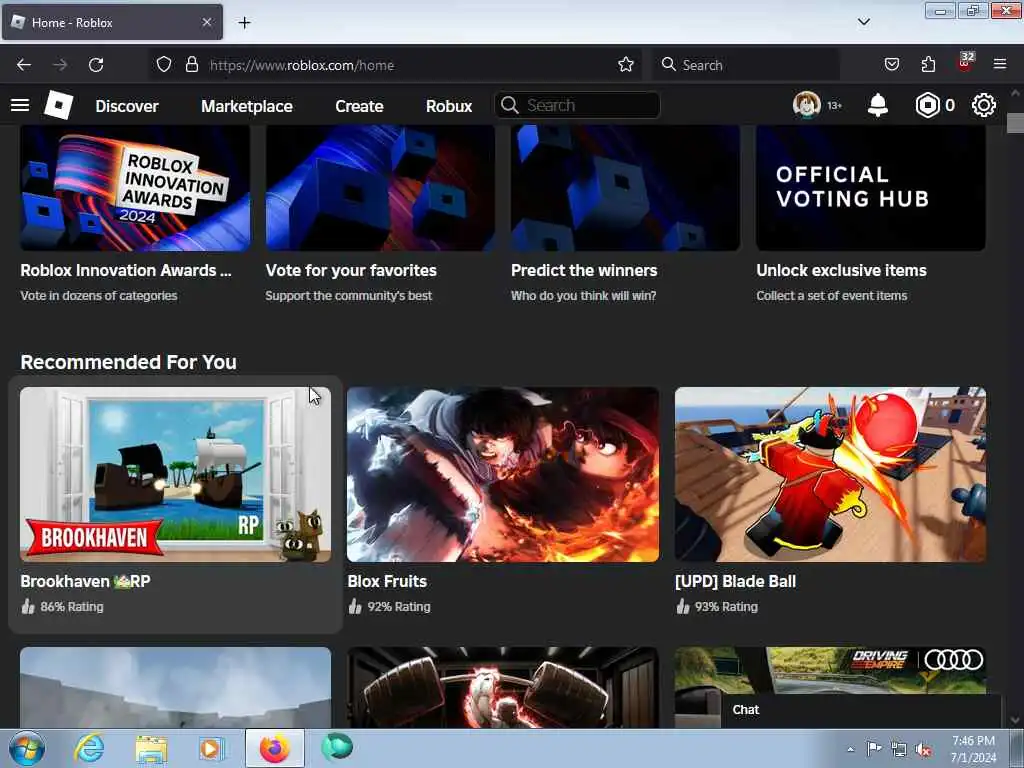Click the thumbs-up icon under Blox Fruits
Viewport: 1024px width, 768px height.
click(355, 607)
